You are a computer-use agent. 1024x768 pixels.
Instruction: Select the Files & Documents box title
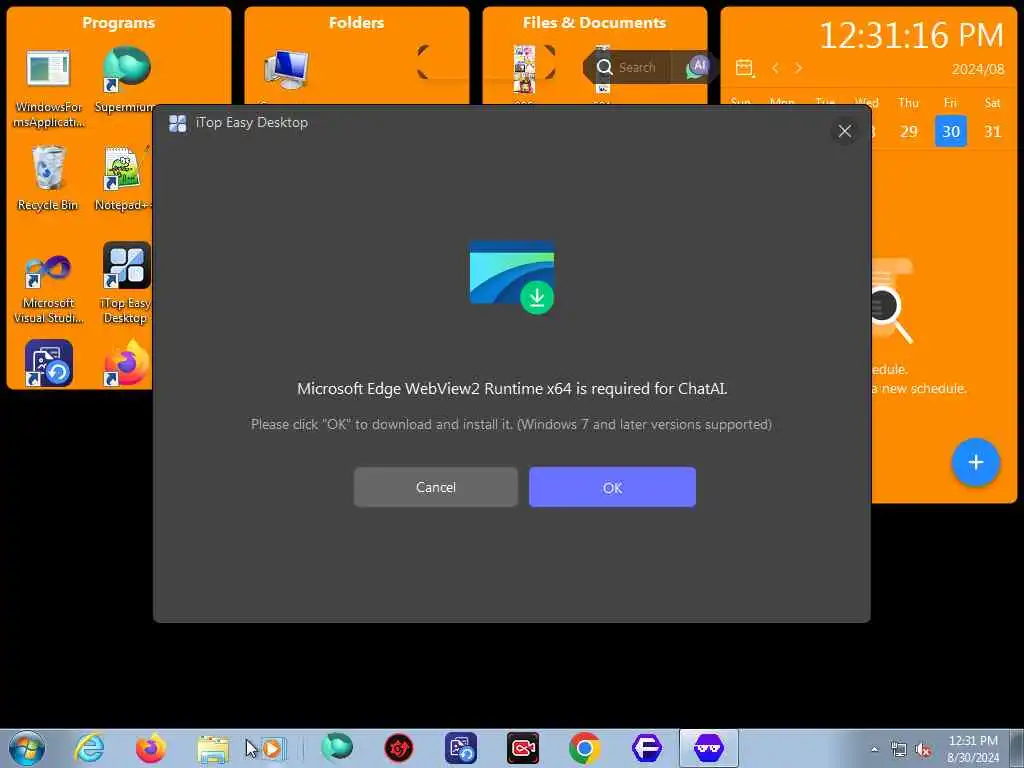coord(594,23)
